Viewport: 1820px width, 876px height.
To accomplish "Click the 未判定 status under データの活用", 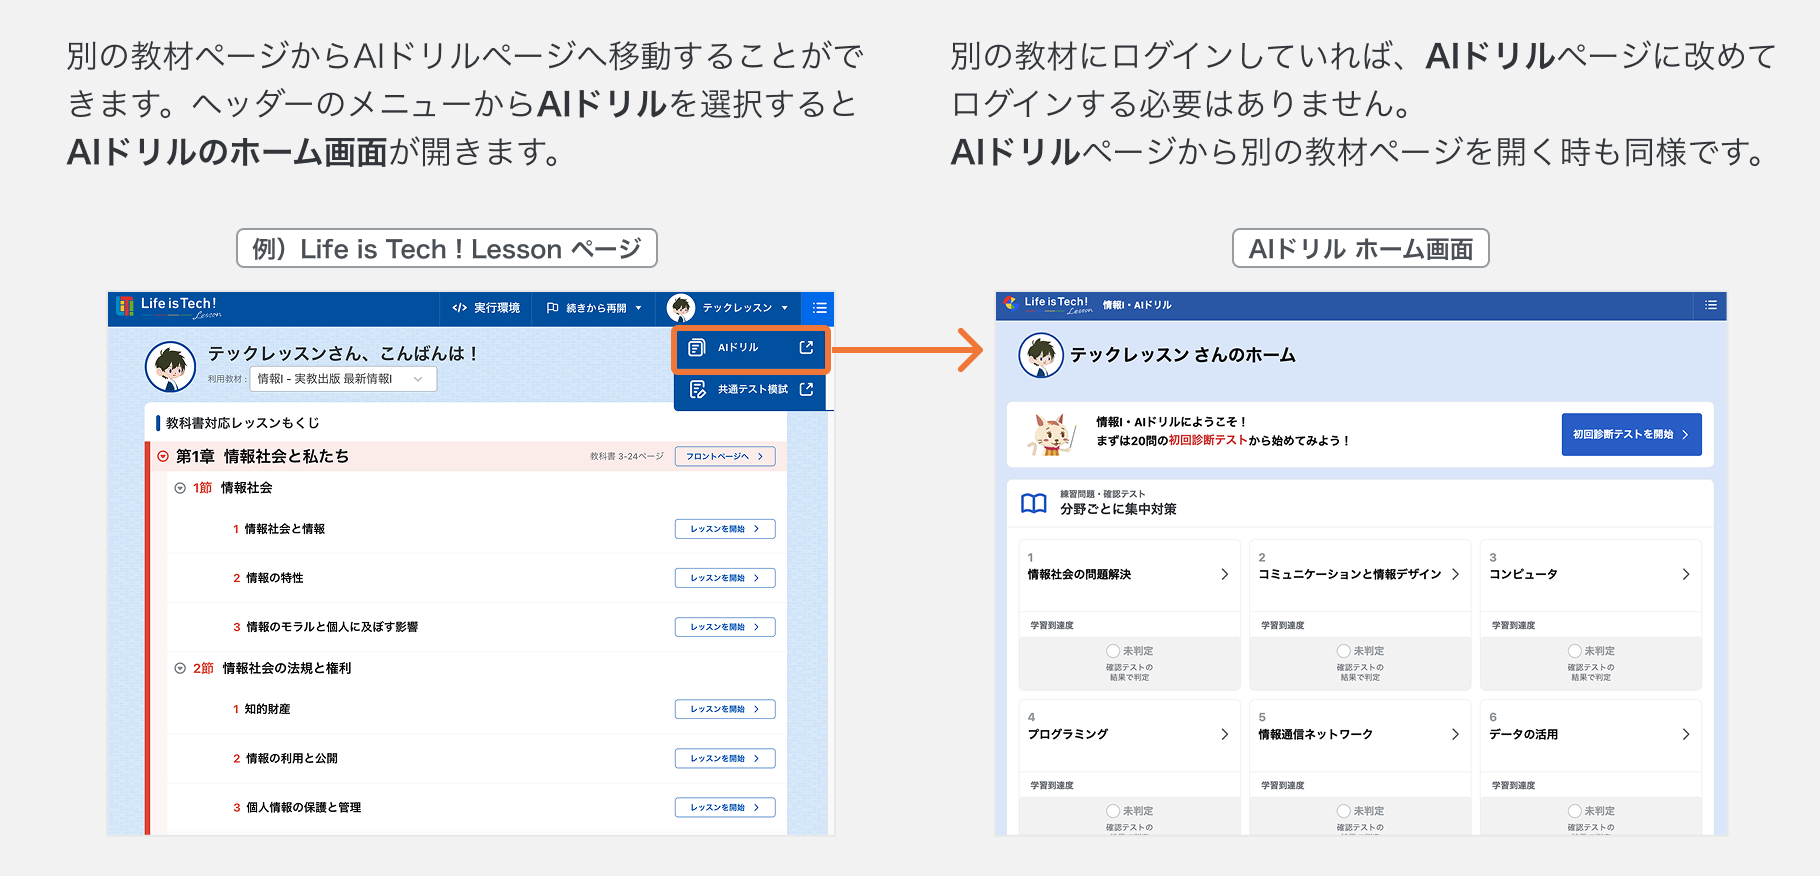I will pyautogui.click(x=1592, y=811).
